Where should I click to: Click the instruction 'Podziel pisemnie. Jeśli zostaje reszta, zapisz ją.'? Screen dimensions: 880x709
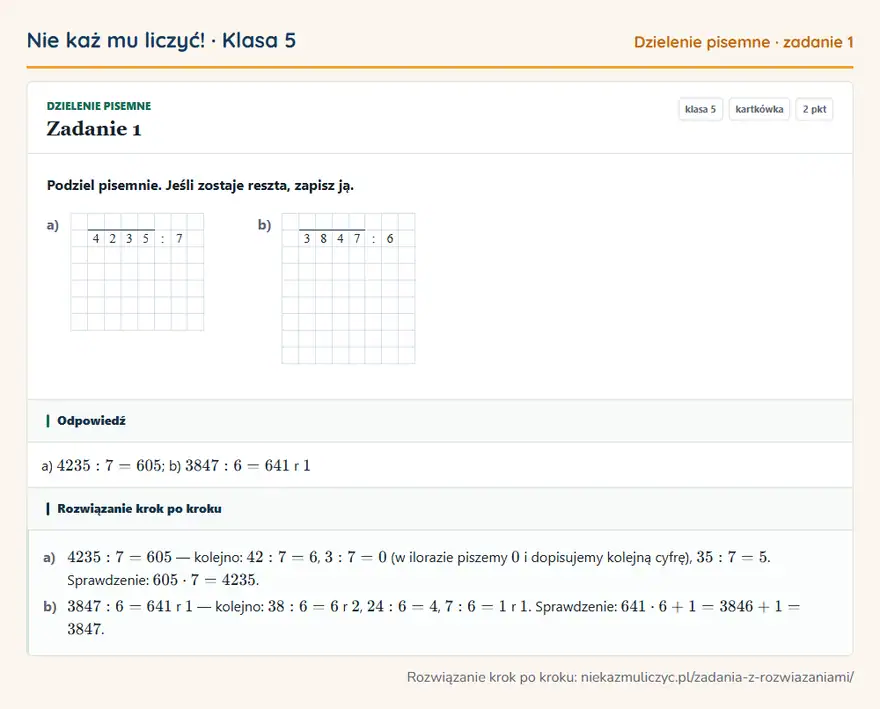click(x=200, y=185)
